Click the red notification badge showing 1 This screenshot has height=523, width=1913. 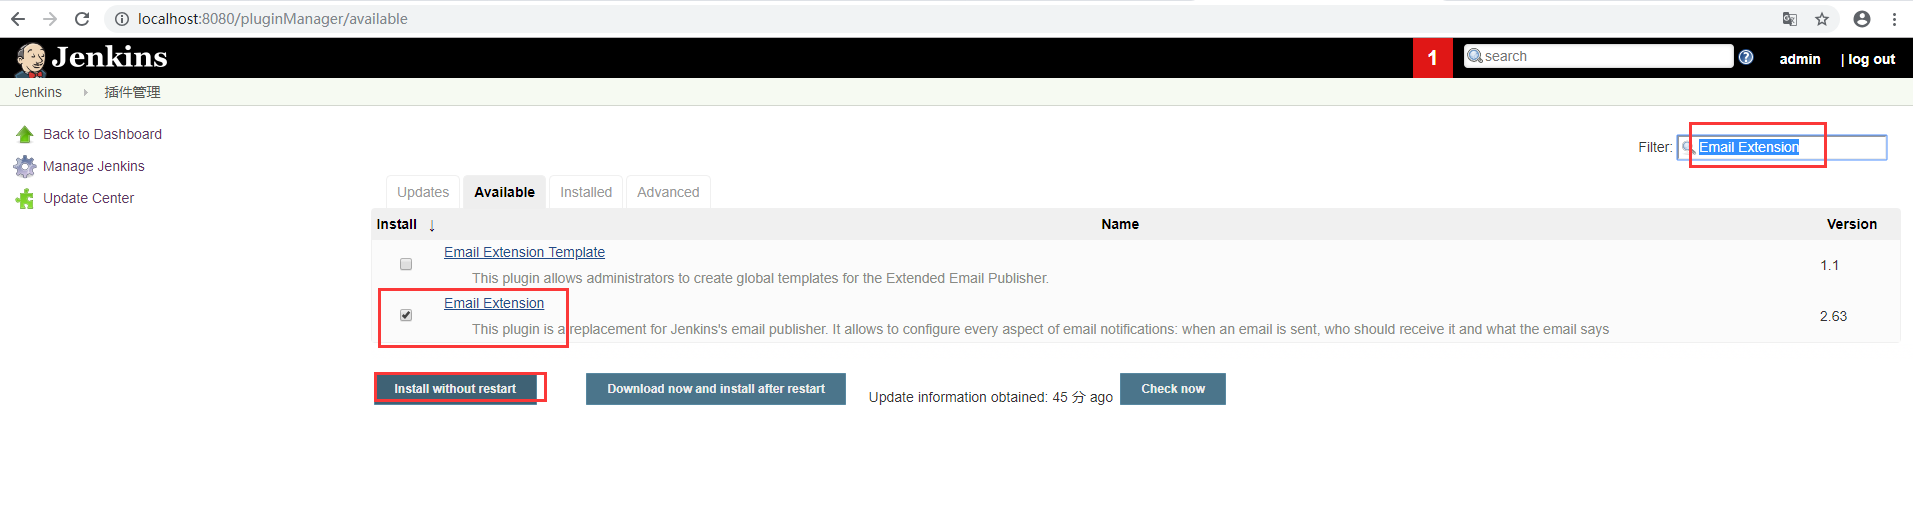[1432, 58]
